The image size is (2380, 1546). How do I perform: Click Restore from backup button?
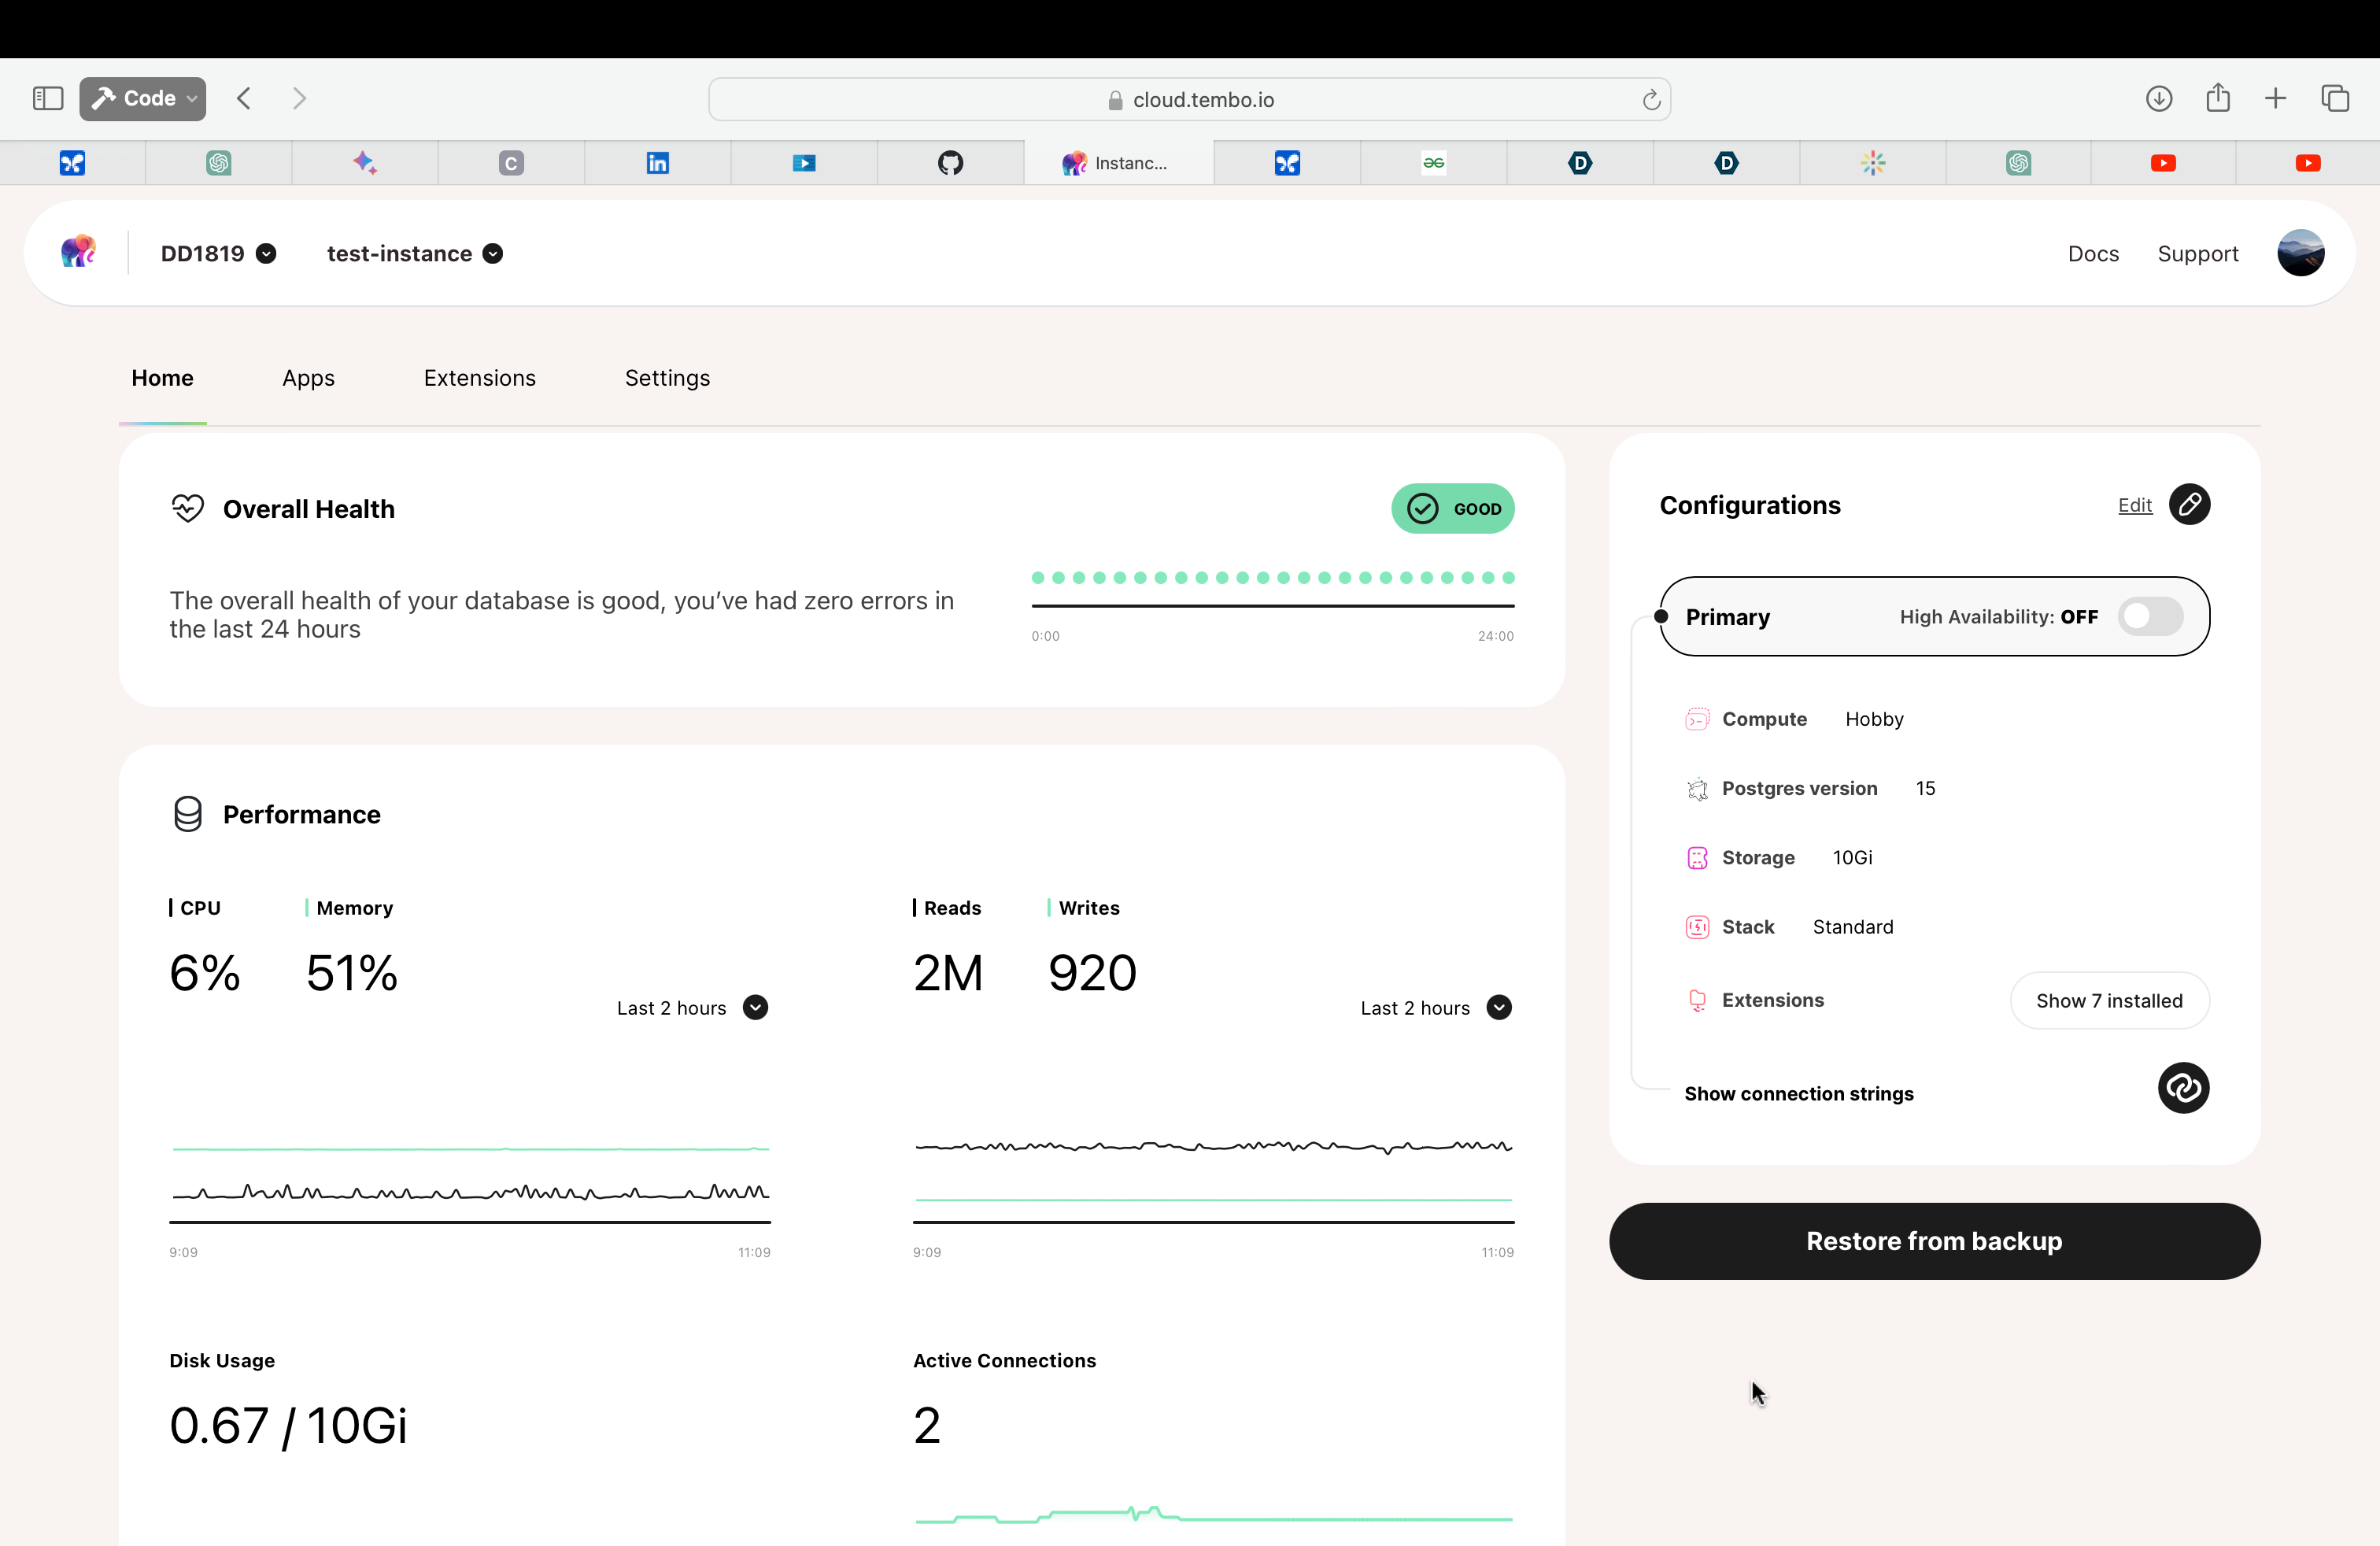1933,1241
